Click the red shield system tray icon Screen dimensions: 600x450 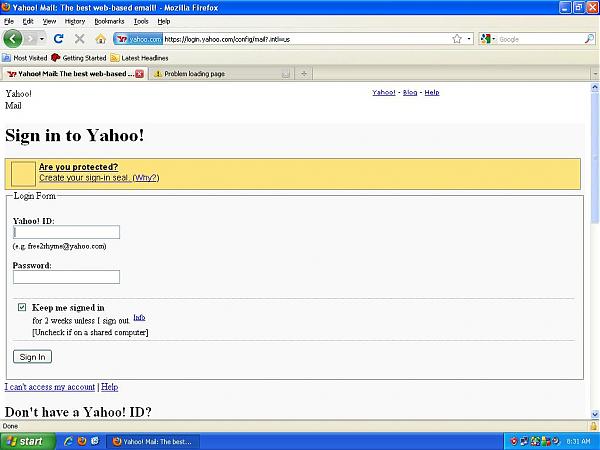click(514, 442)
